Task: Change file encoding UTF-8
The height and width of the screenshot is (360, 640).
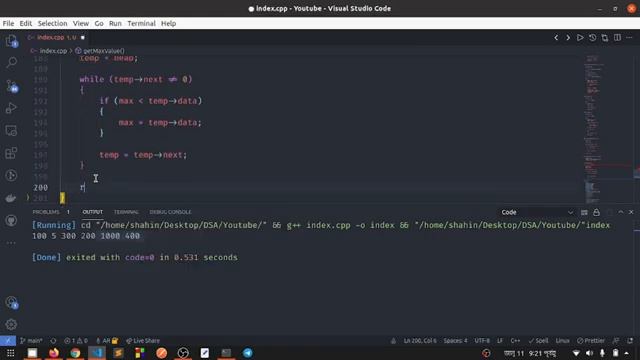Action: pos(482,340)
